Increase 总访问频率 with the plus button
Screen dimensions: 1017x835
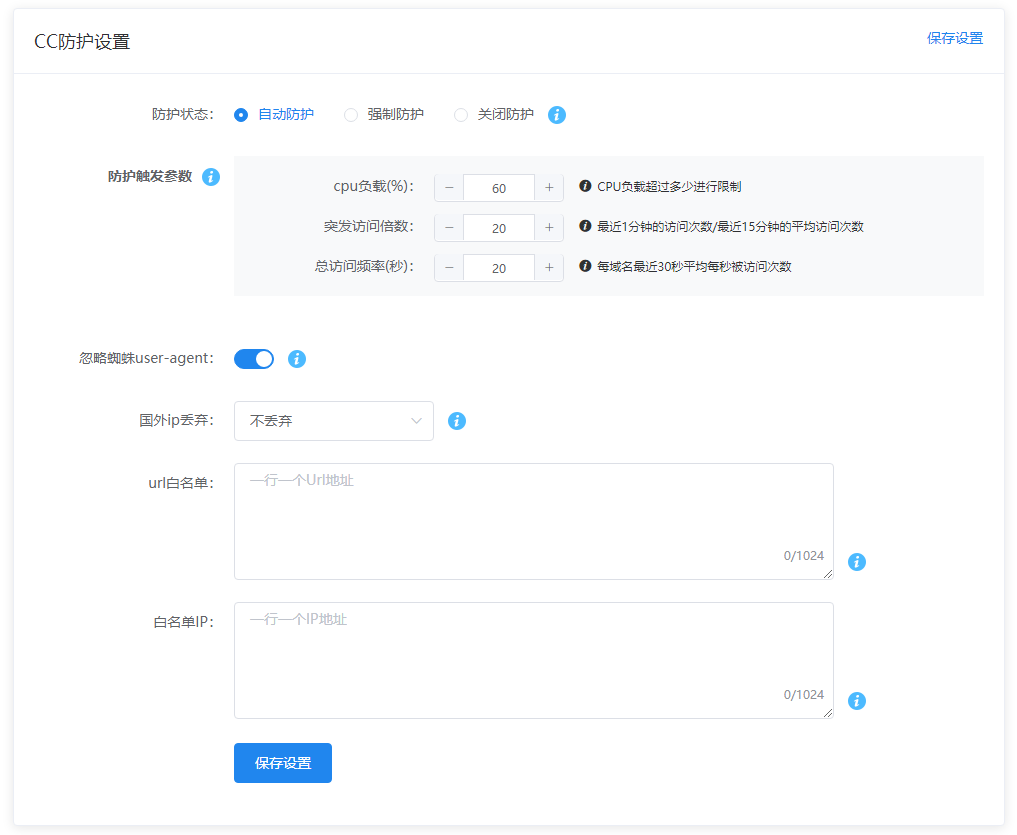[549, 267]
